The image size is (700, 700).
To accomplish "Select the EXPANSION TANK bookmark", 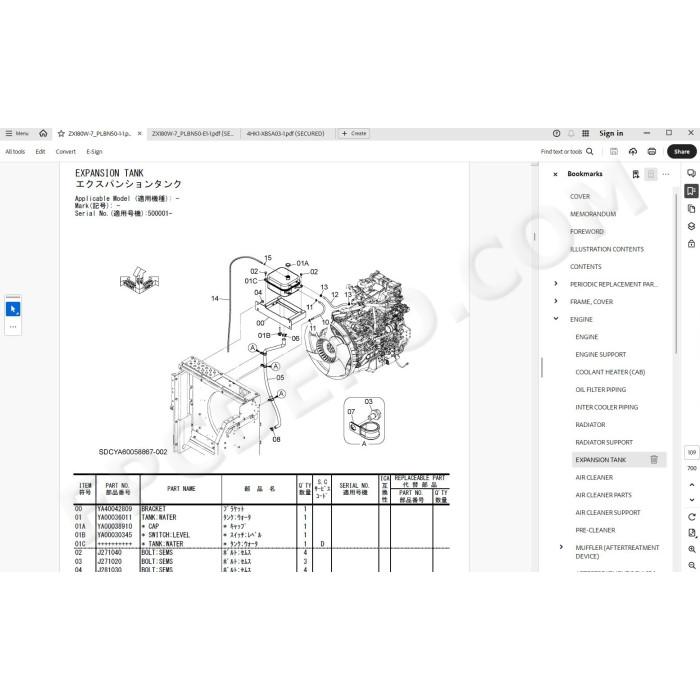I will click(600, 460).
